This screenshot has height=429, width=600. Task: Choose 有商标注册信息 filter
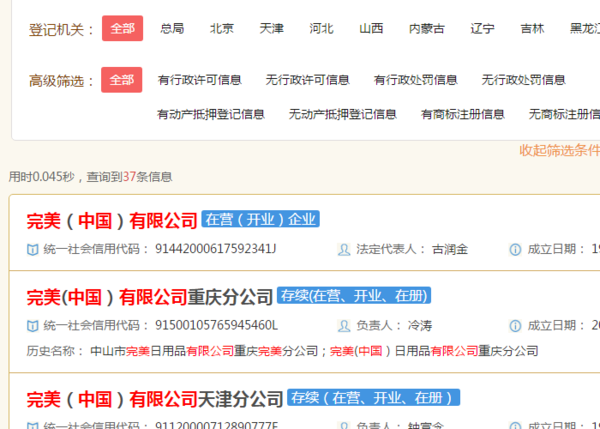point(463,114)
